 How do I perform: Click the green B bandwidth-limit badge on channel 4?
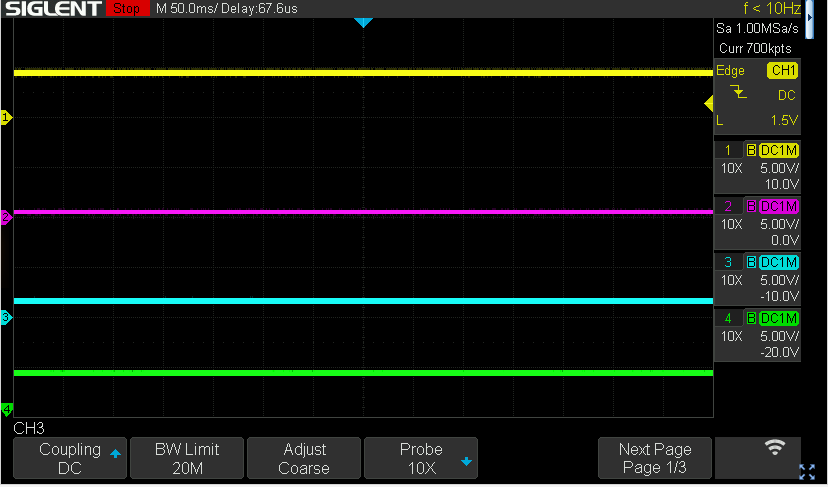(x=751, y=319)
